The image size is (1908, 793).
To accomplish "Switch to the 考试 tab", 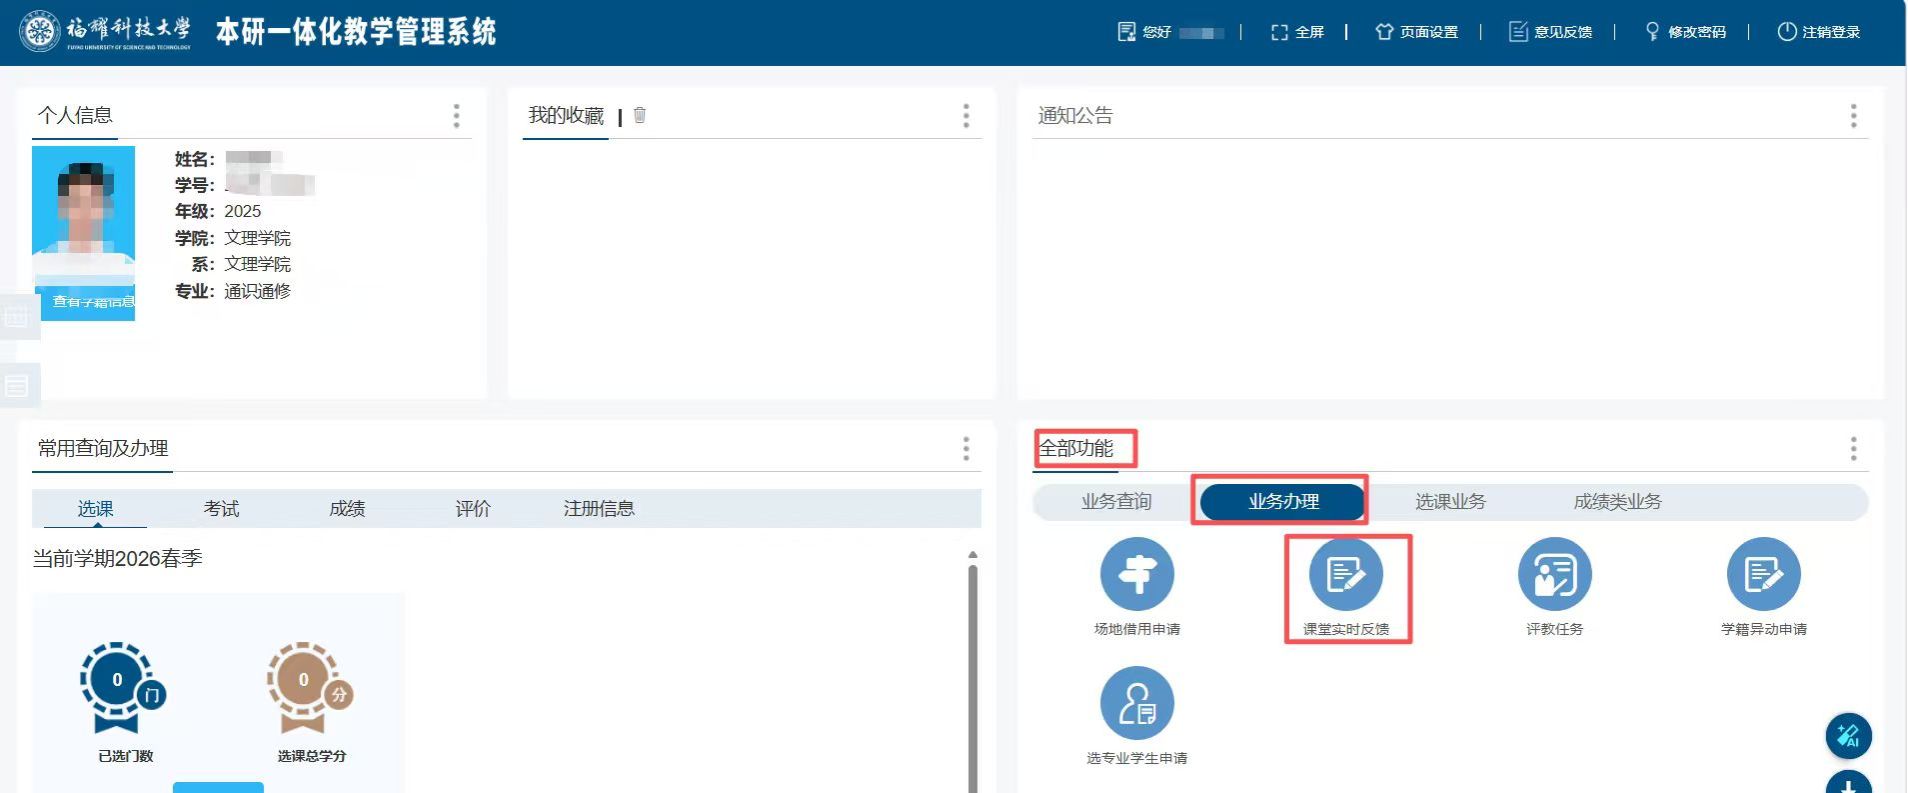I will click(x=221, y=509).
